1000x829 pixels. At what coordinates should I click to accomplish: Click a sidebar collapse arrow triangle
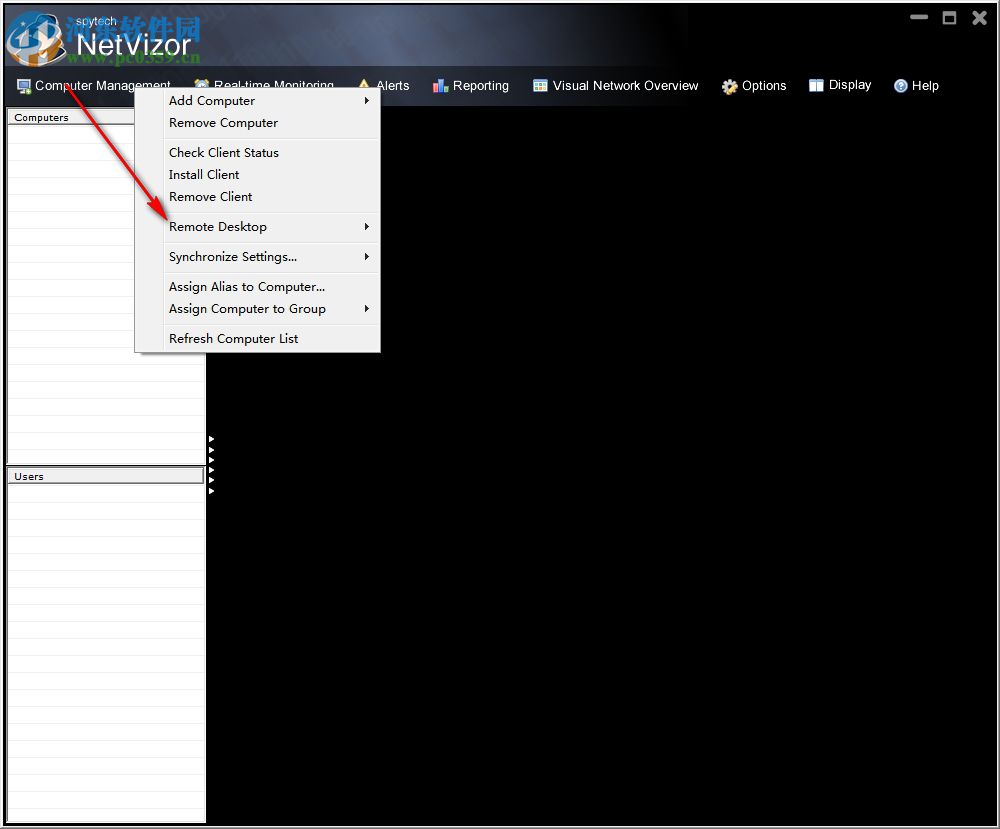pyautogui.click(x=210, y=438)
